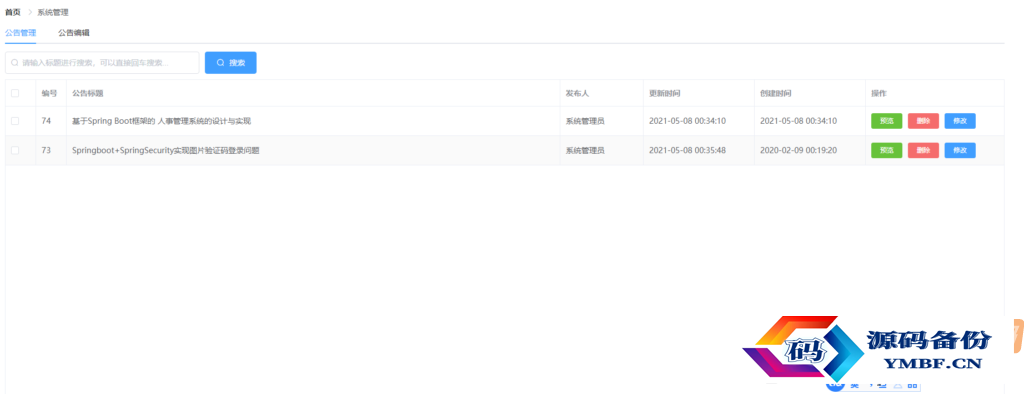Switch to the 公告管理 tab
Viewport: 1024px width, 394px height.
20,32
